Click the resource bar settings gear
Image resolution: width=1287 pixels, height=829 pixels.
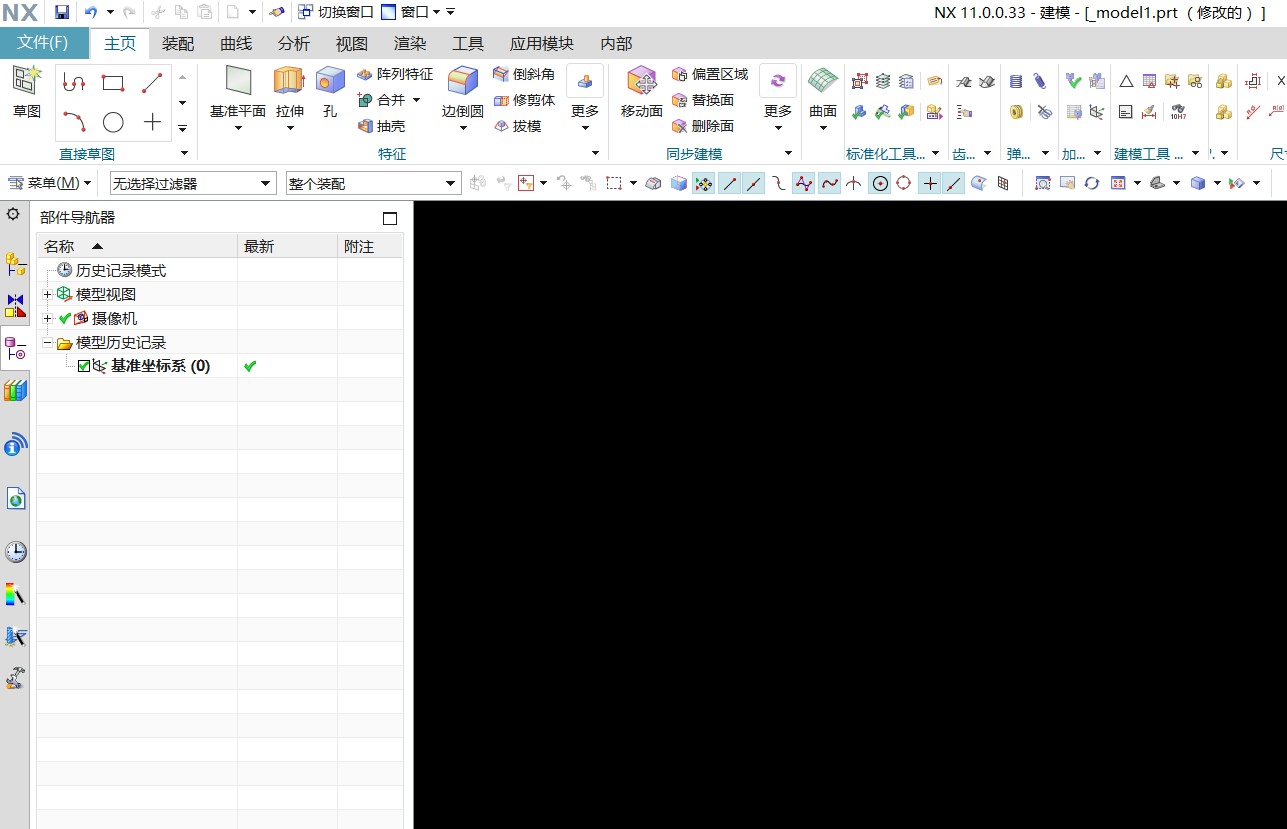coord(13,214)
